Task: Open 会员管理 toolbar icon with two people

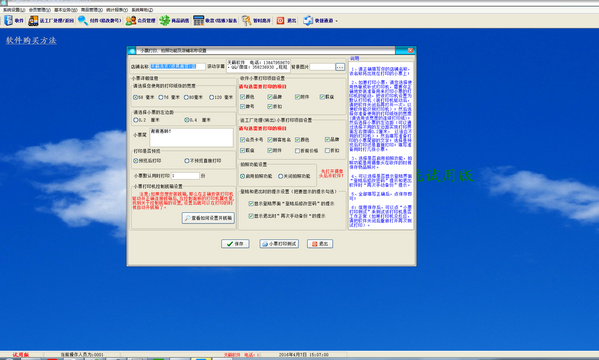Action: point(131,20)
